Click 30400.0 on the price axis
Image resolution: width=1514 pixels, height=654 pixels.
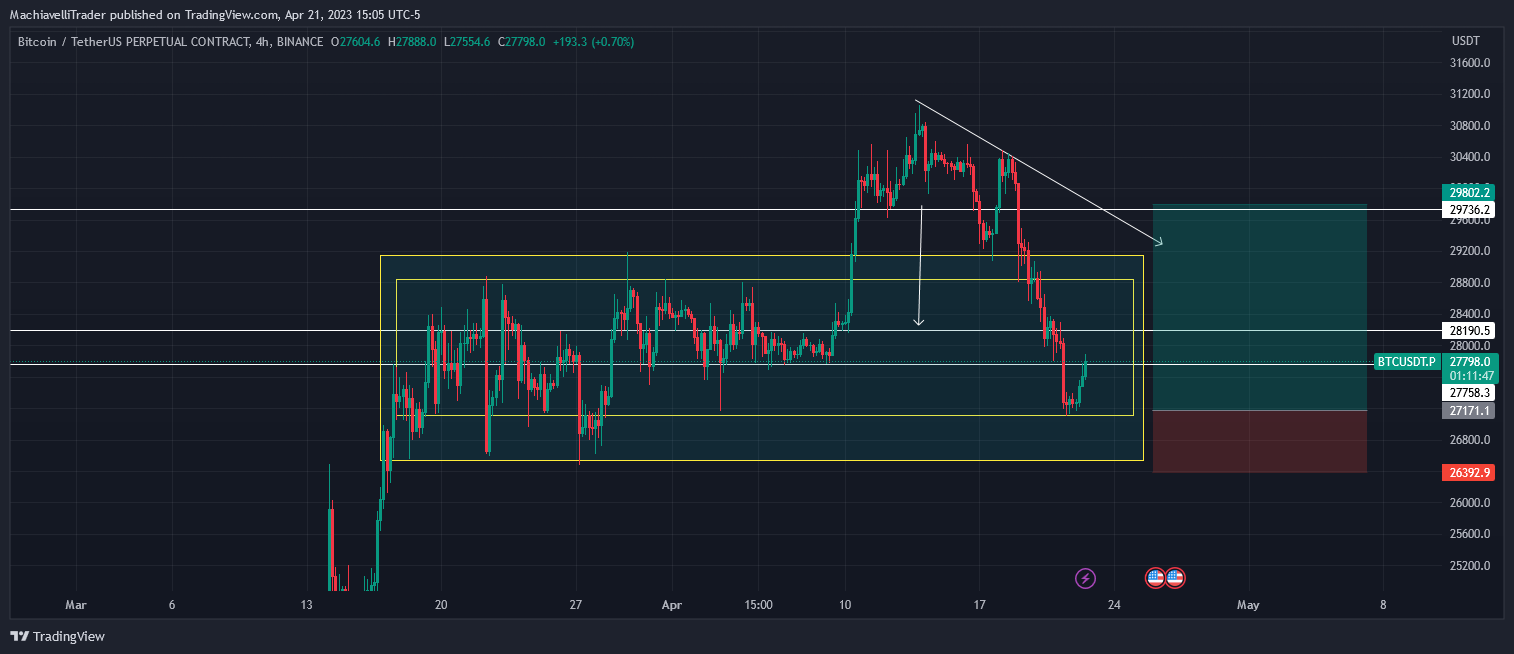pos(1471,157)
